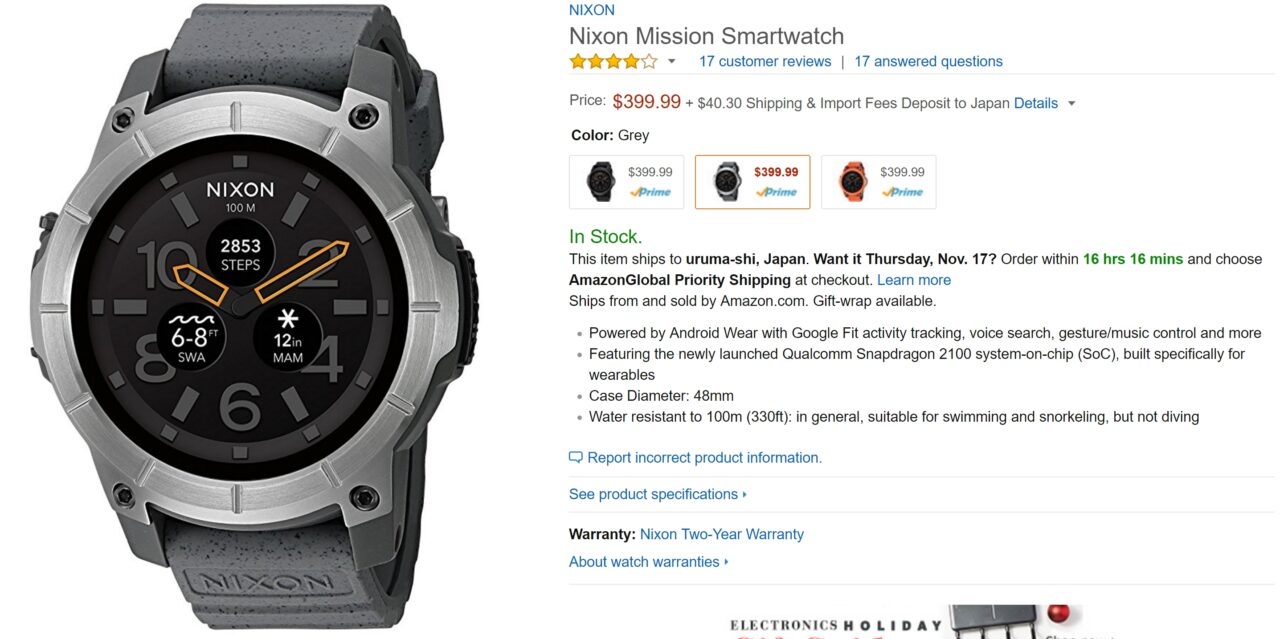Click the report speech bubble icon
1280x639 pixels.
tap(575, 458)
